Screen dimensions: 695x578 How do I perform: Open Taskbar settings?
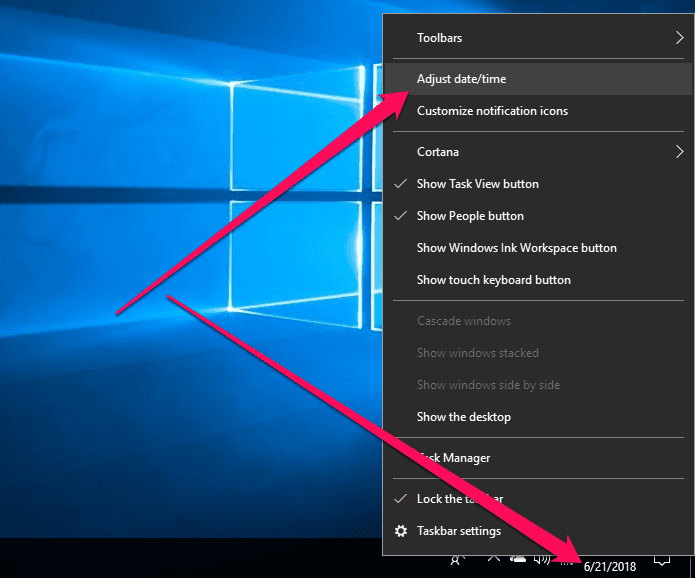point(538,531)
